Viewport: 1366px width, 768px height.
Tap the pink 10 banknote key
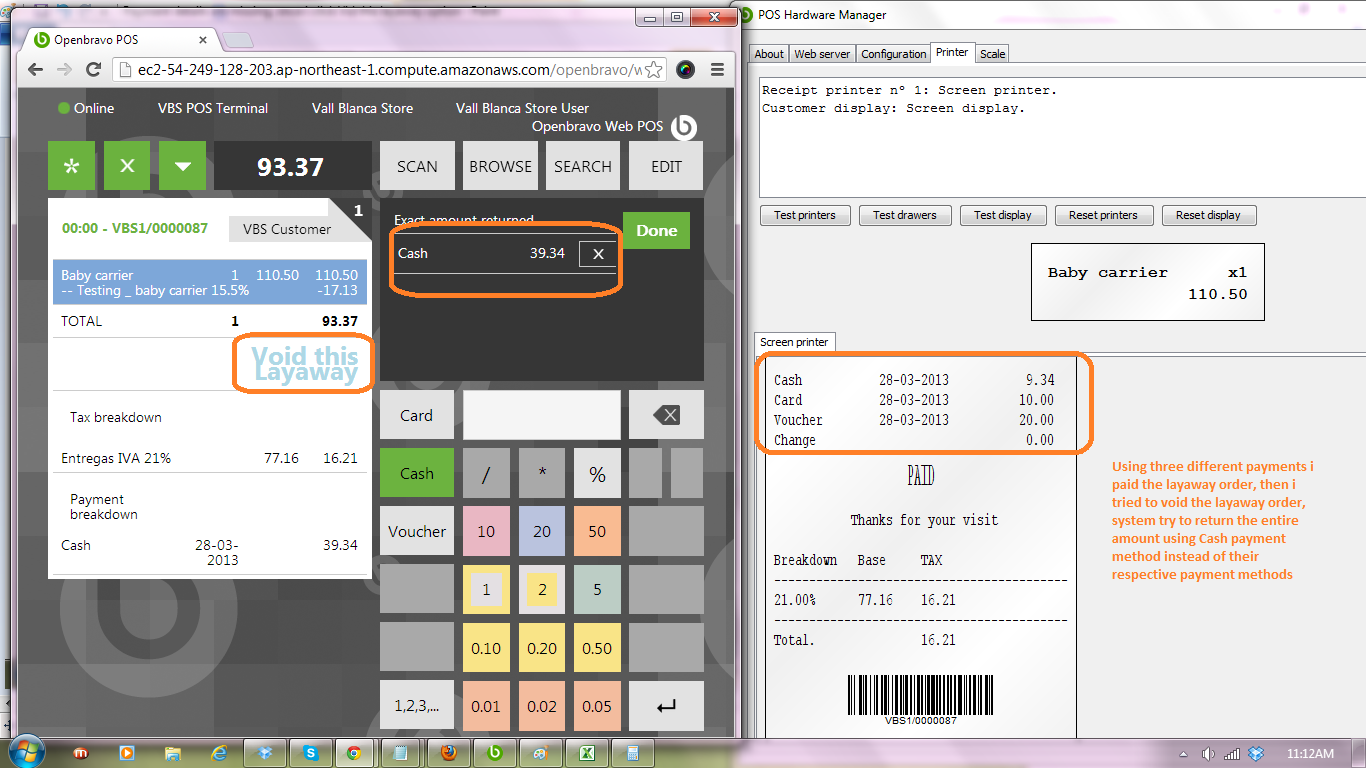click(486, 531)
